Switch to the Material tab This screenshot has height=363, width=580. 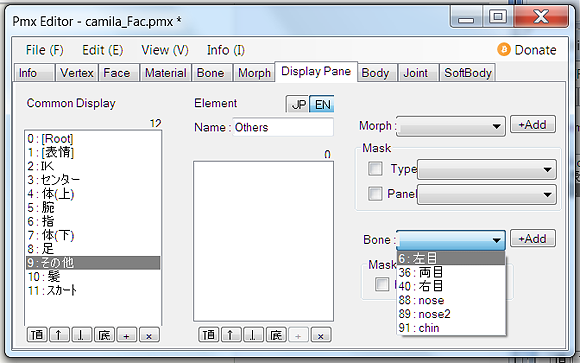tap(165, 73)
